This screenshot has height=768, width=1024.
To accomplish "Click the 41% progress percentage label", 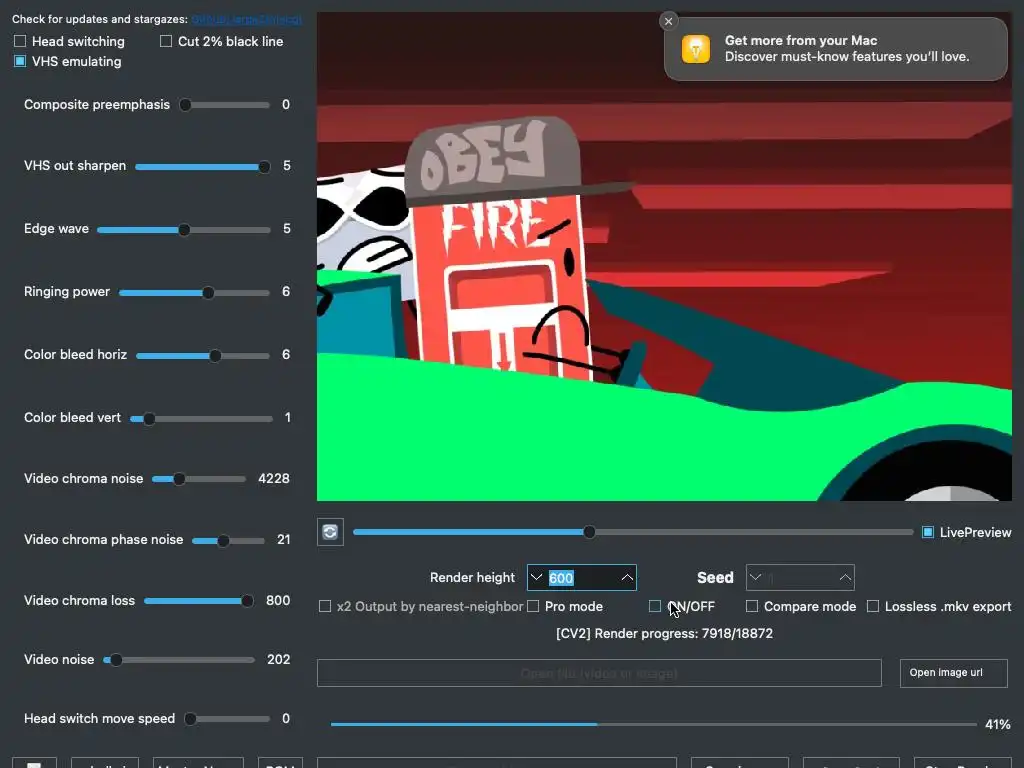I will (997, 724).
